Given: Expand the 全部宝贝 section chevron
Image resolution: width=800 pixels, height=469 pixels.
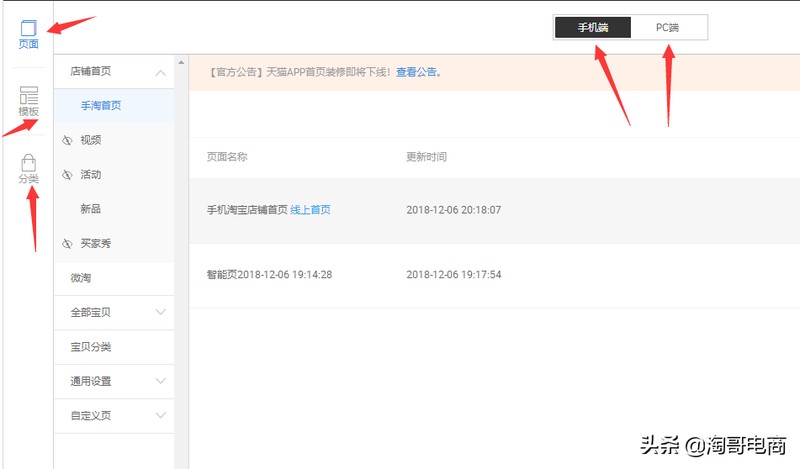Looking at the screenshot, I should click(160, 312).
